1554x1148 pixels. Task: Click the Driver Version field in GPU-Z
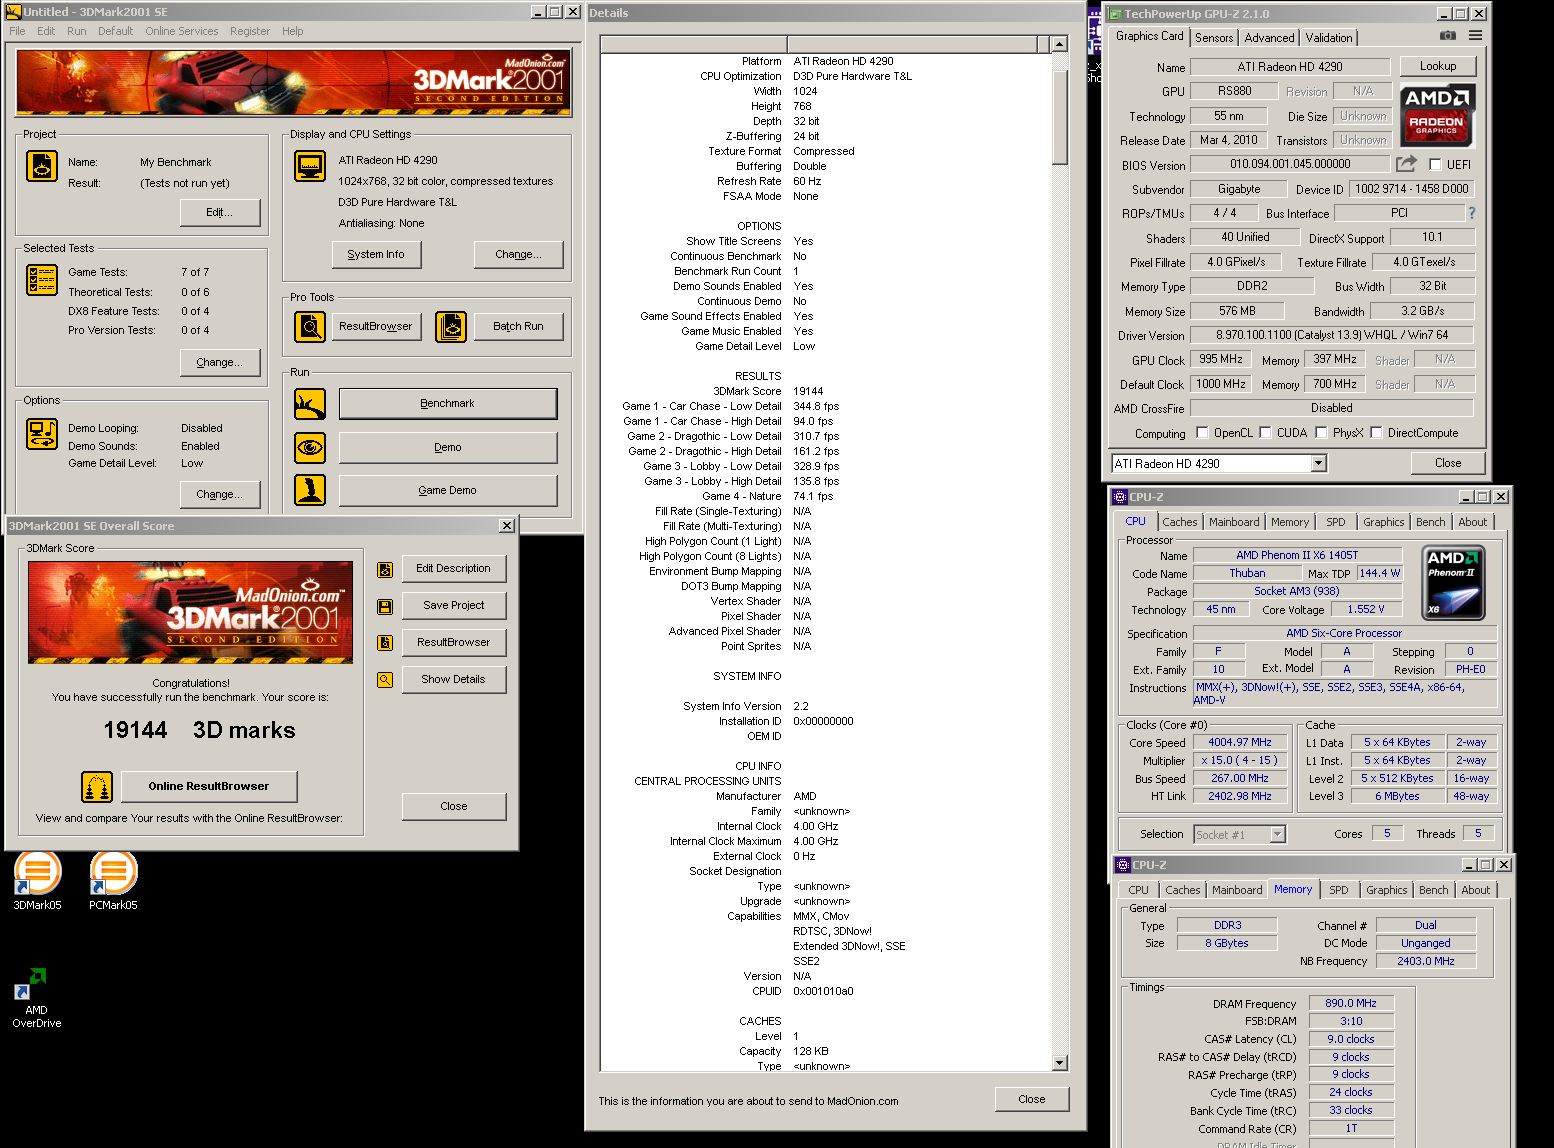[x=1332, y=335]
